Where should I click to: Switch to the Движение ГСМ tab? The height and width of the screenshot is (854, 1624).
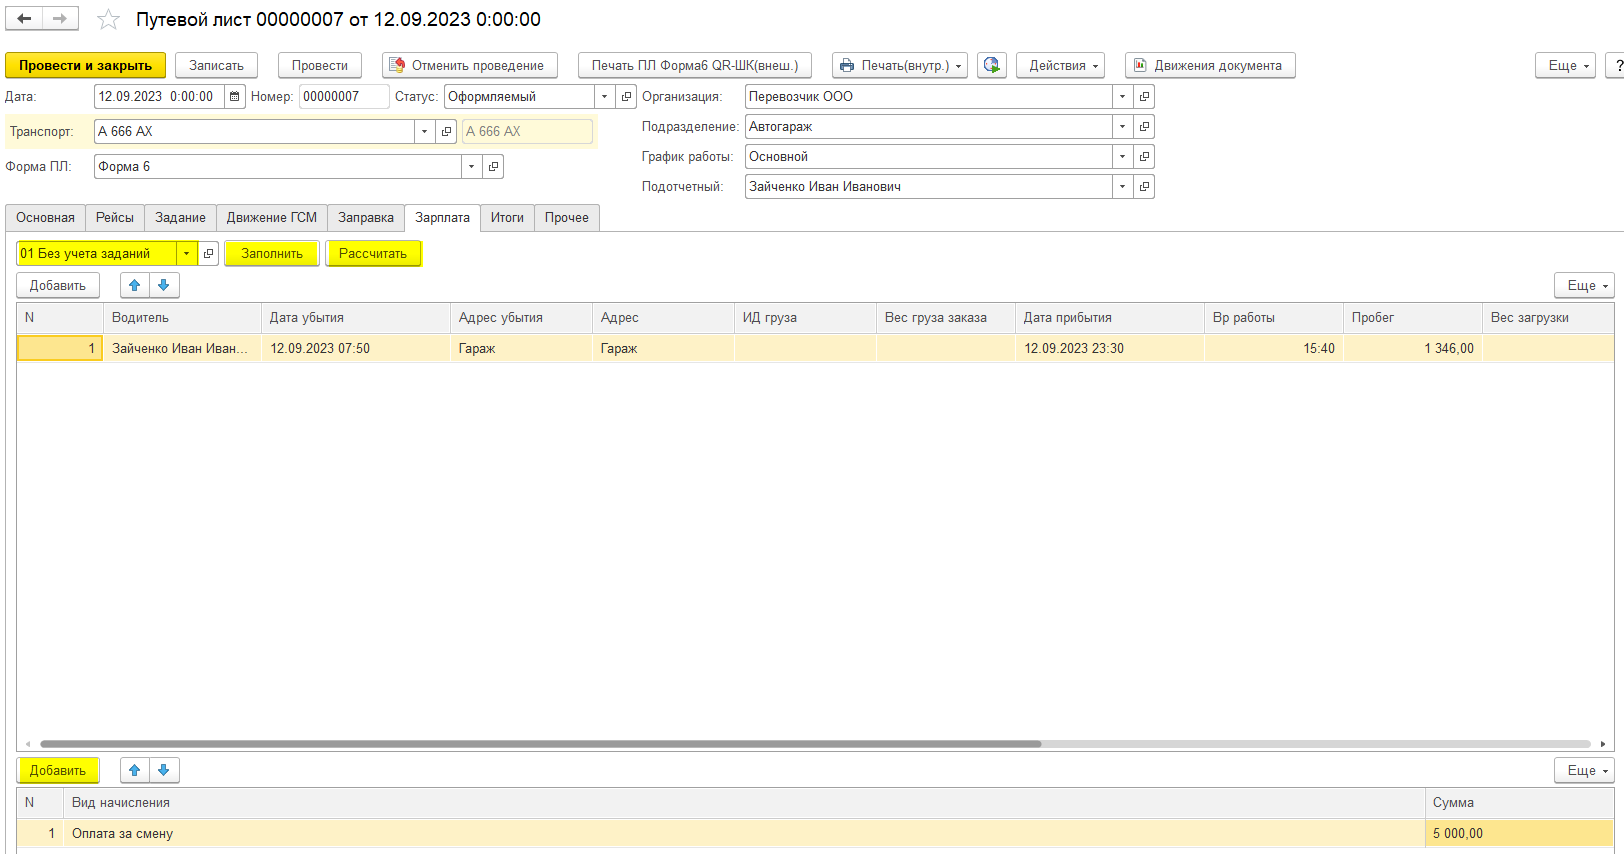[x=271, y=218]
